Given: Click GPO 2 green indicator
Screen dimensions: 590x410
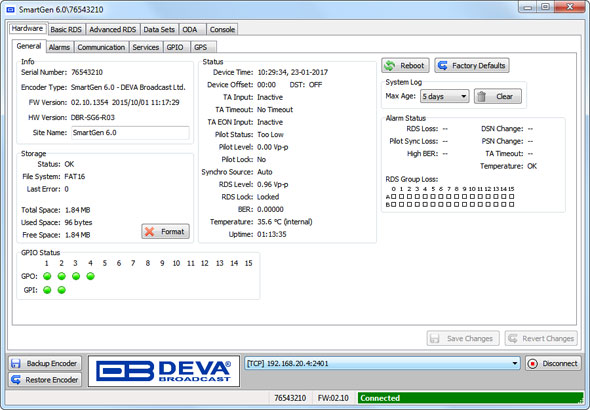Looking at the screenshot, I should click(62, 276).
